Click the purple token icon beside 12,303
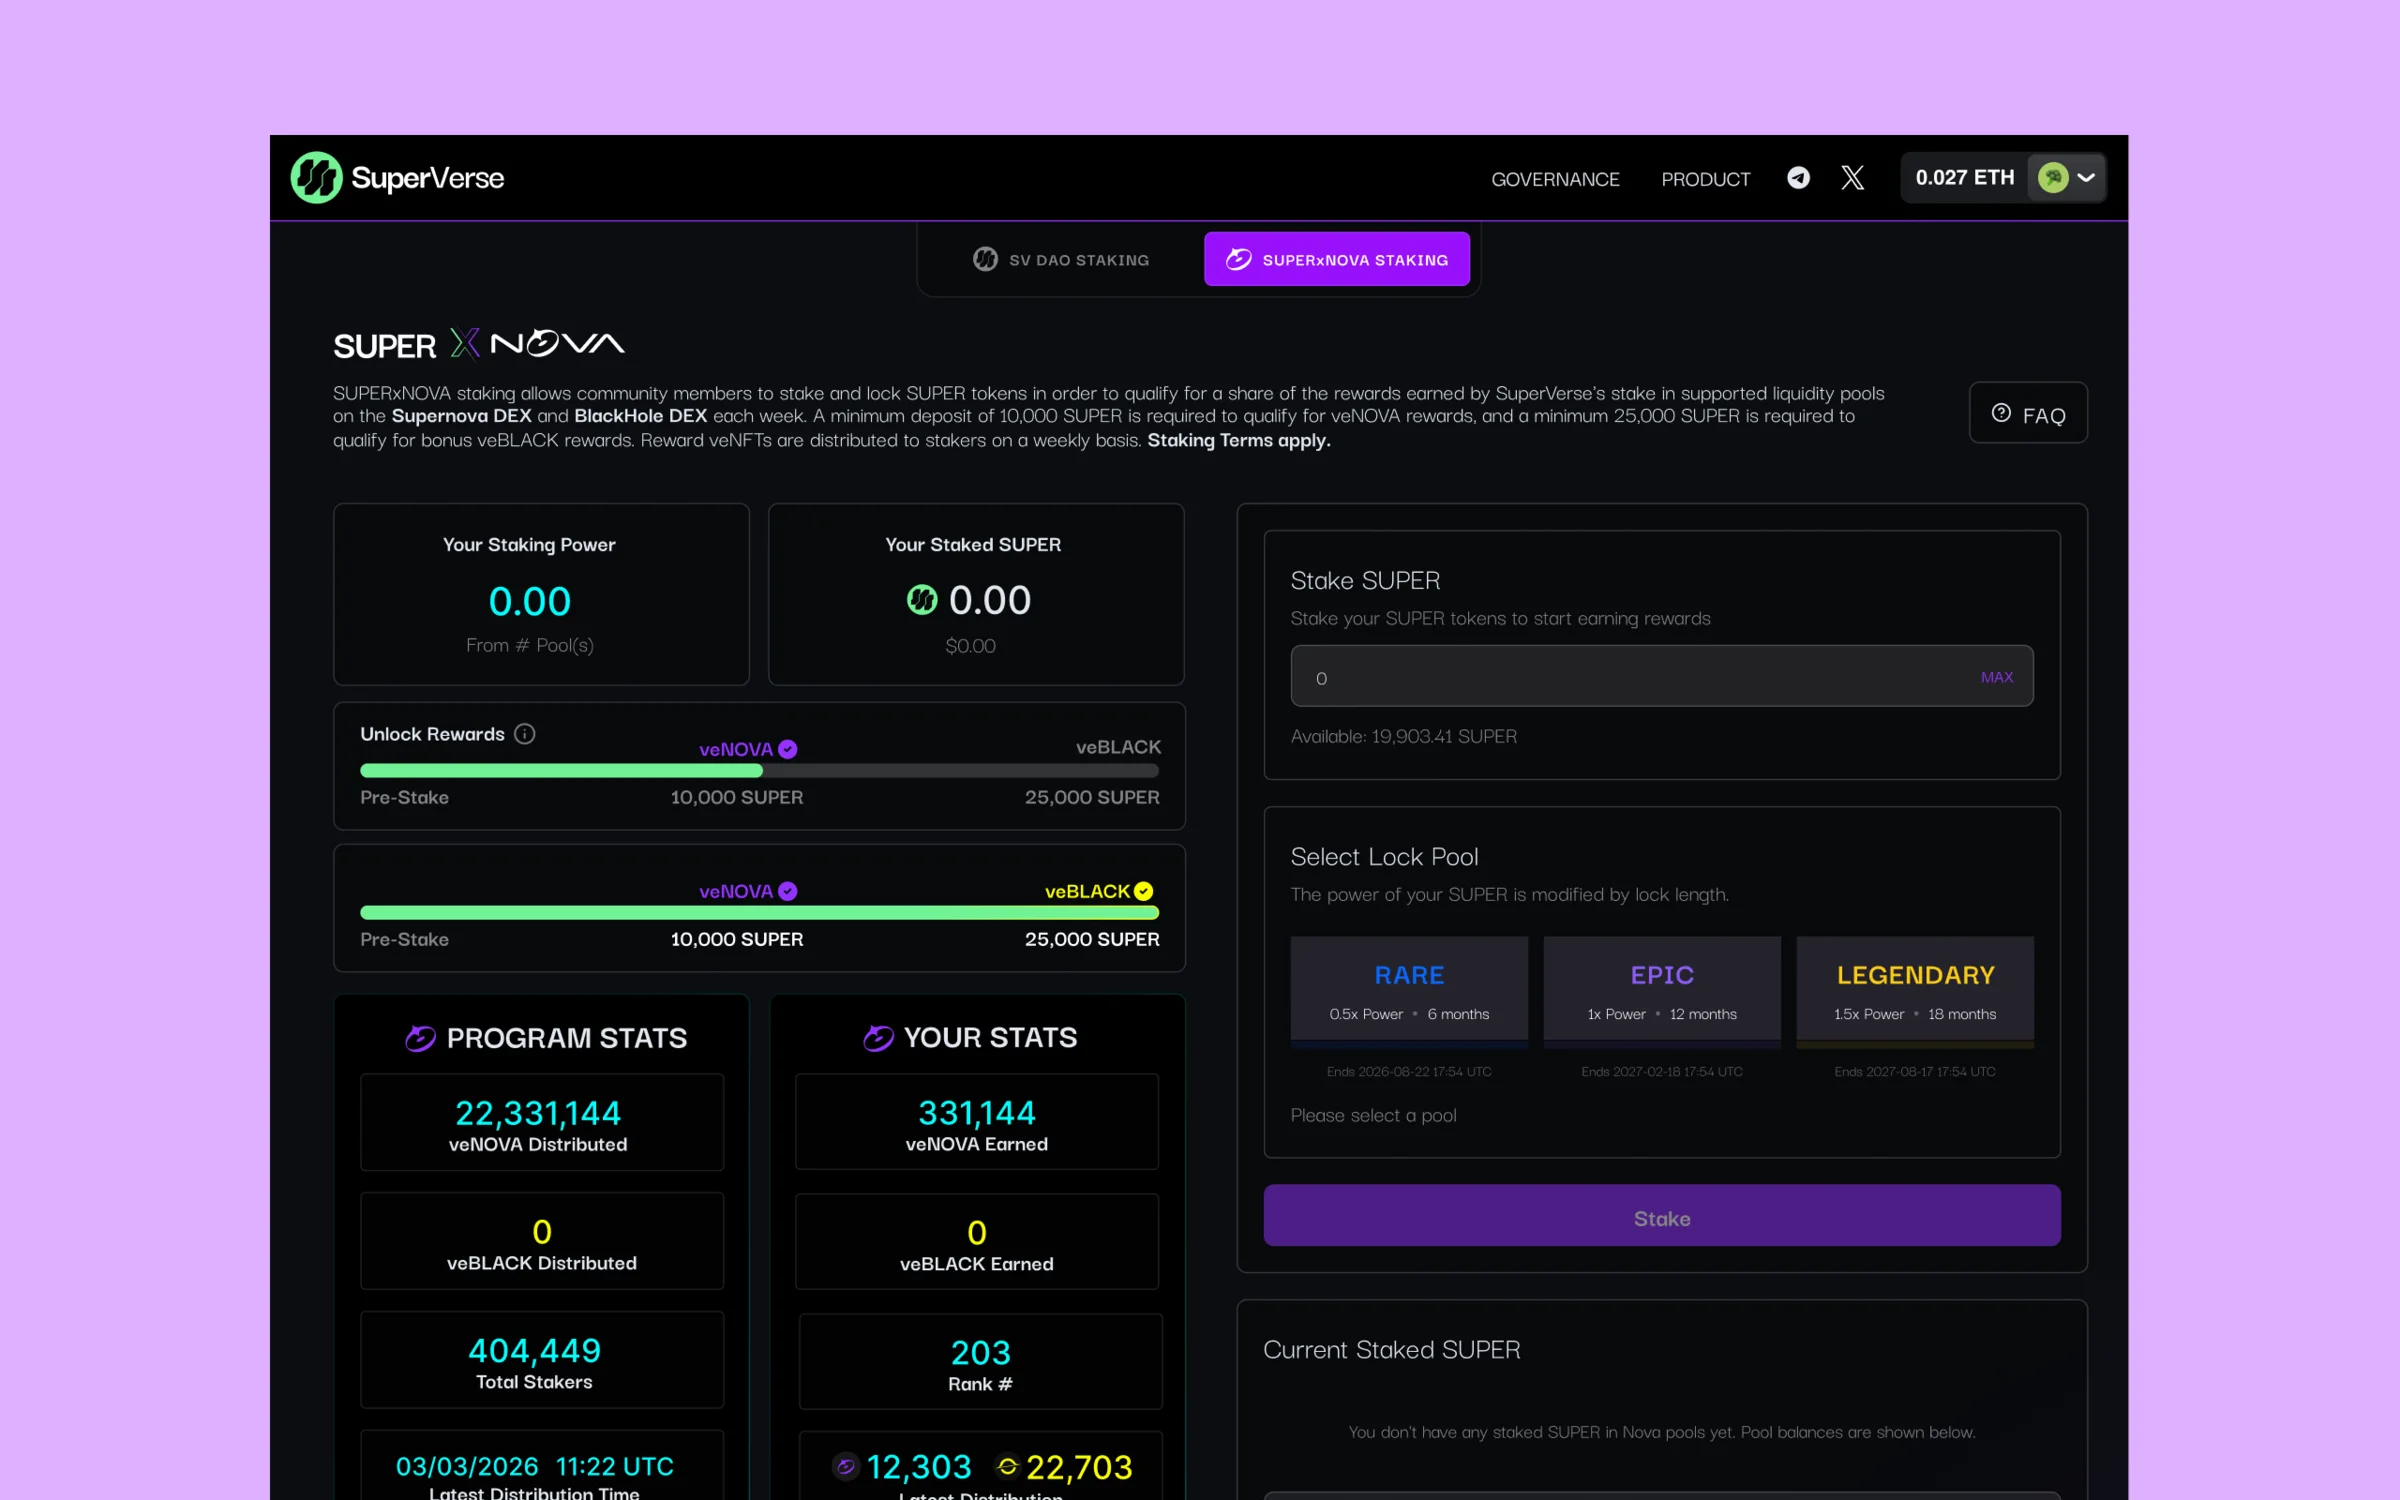Viewport: 2400px width, 1500px height. [846, 1467]
